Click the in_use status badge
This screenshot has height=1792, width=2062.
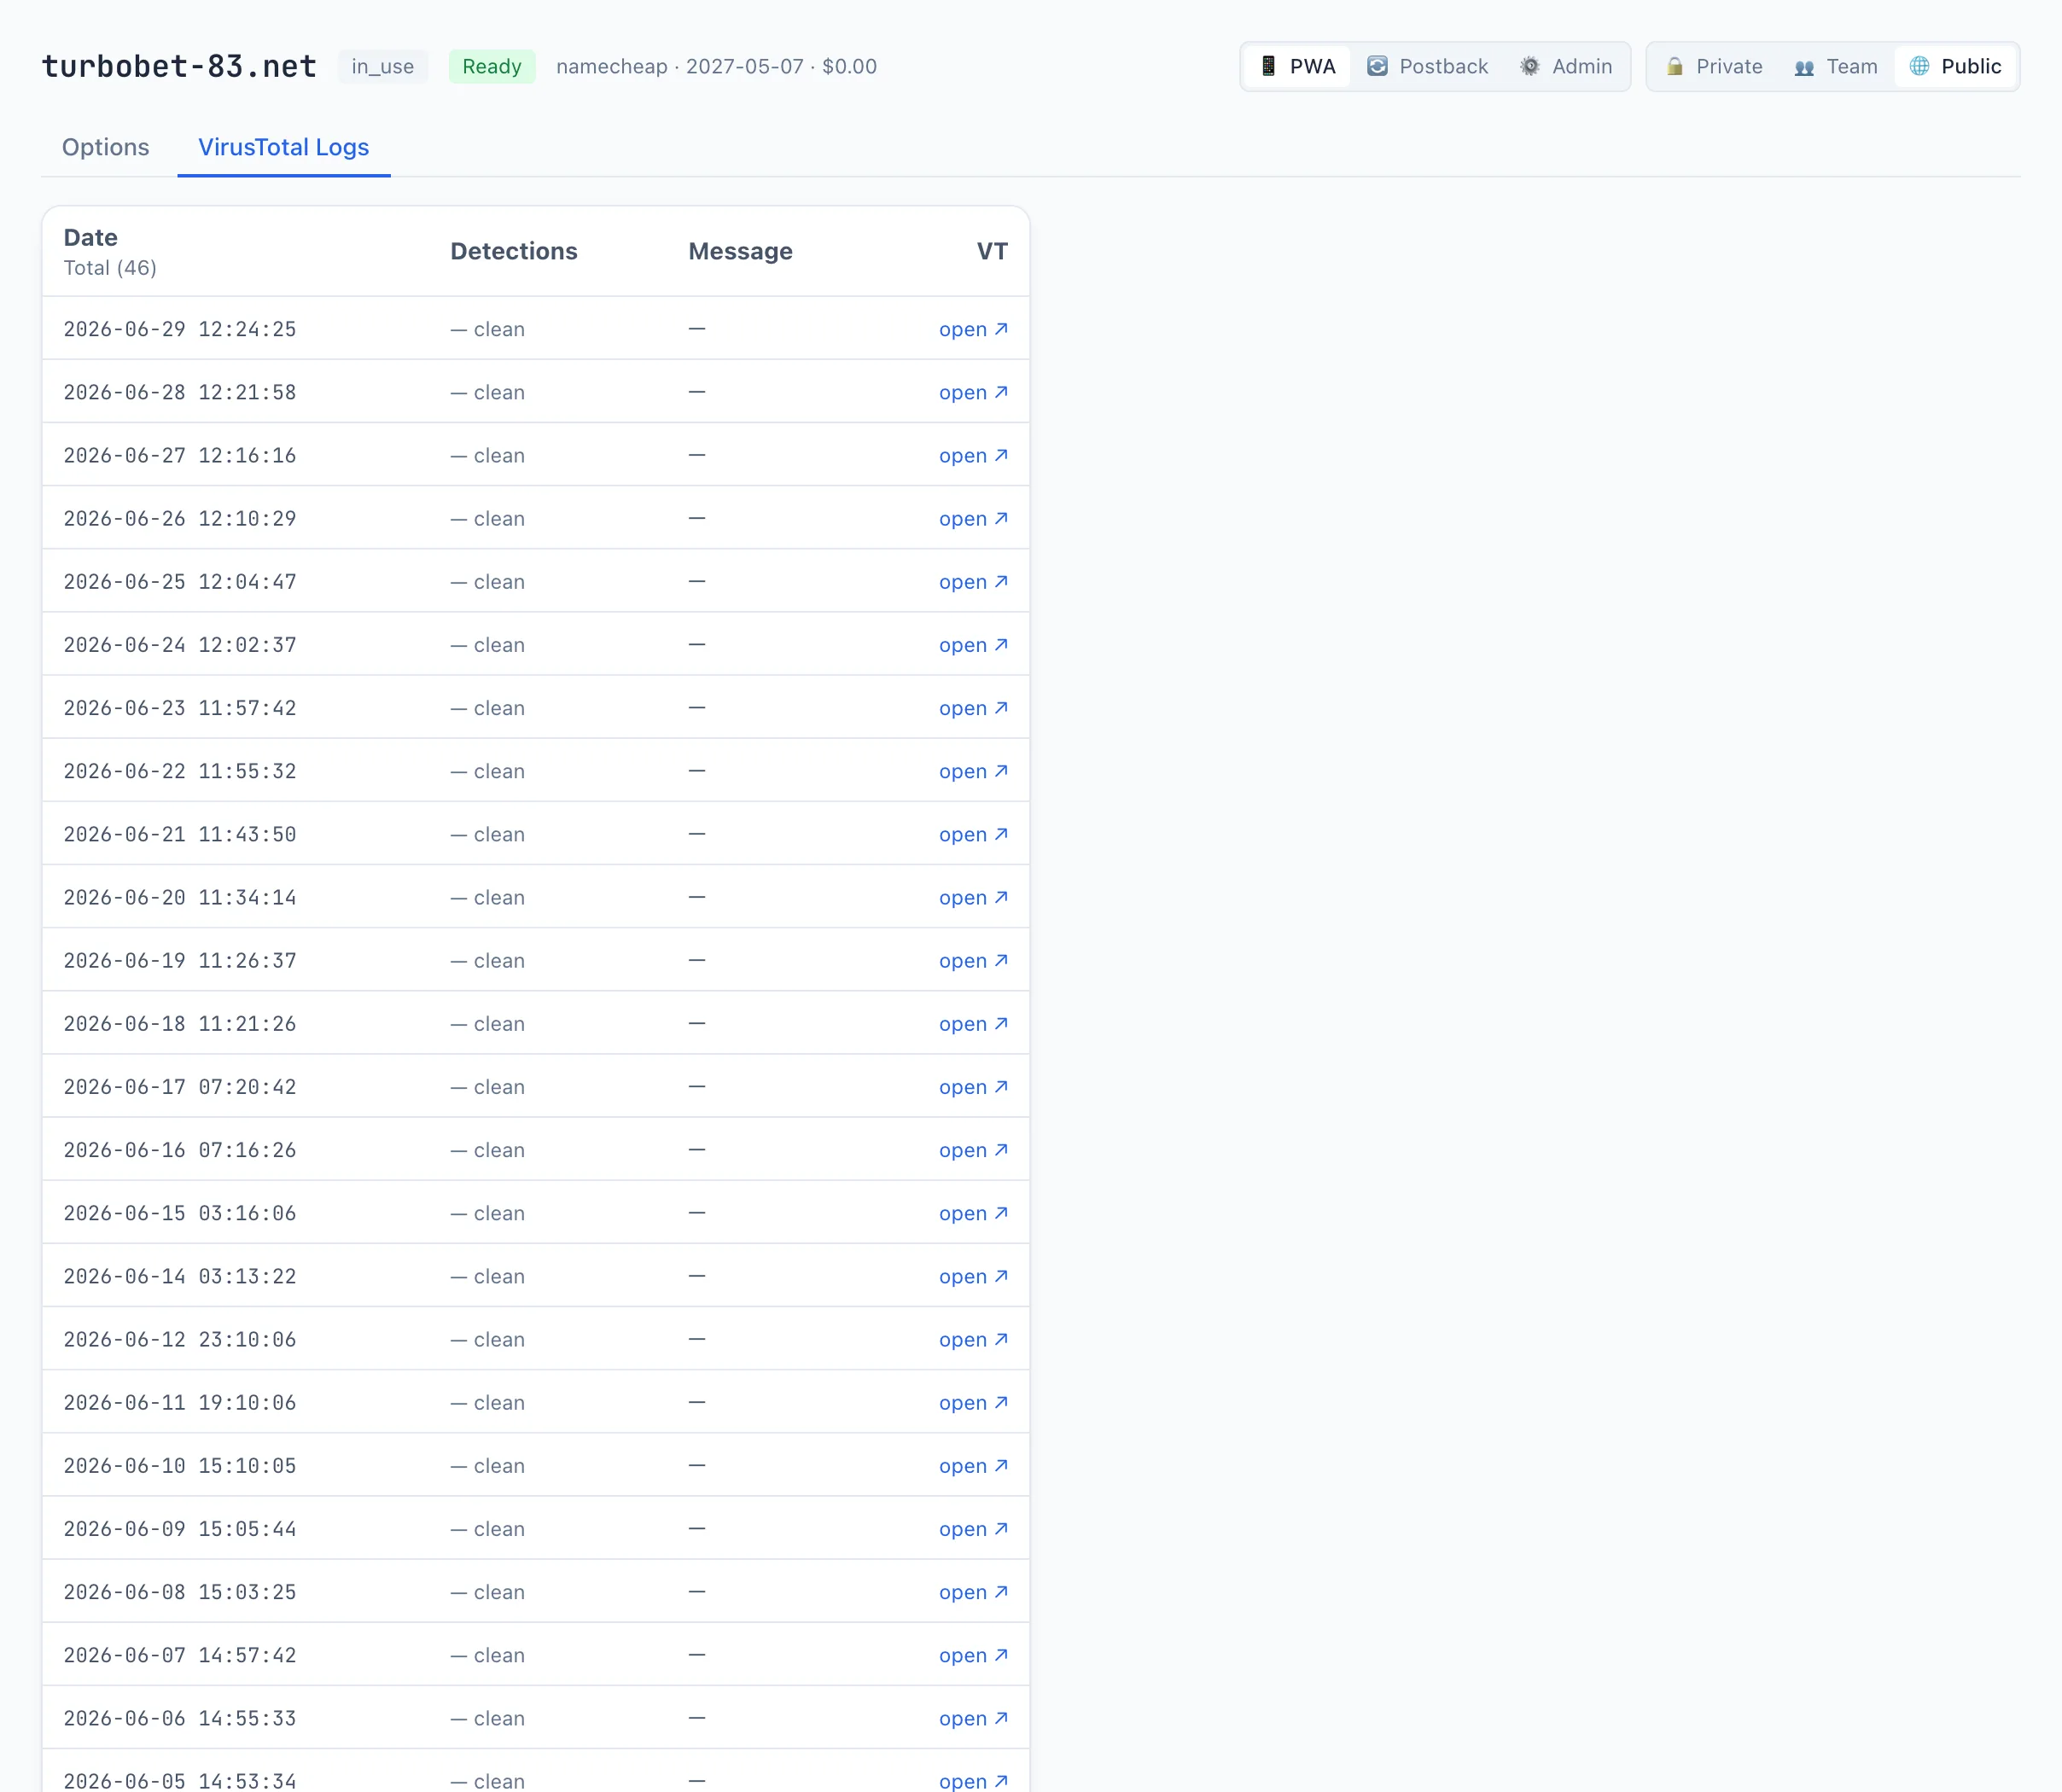click(382, 66)
